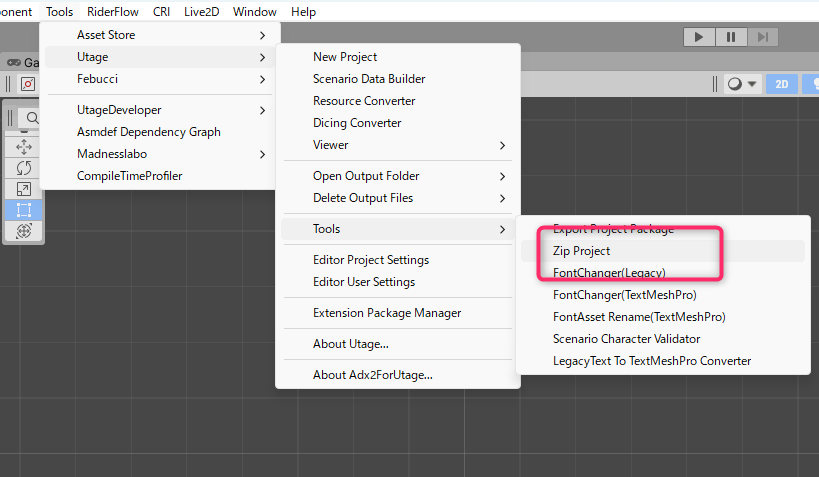Select the Scale tool icon
819x477 pixels.
[25, 188]
